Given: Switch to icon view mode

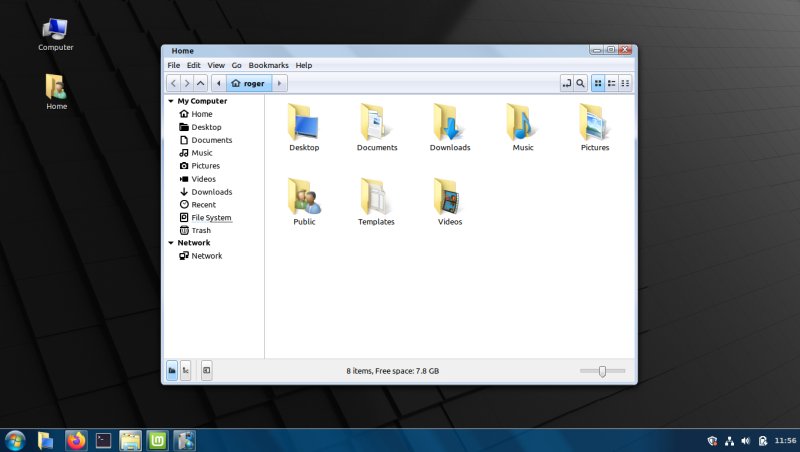Looking at the screenshot, I should point(598,84).
